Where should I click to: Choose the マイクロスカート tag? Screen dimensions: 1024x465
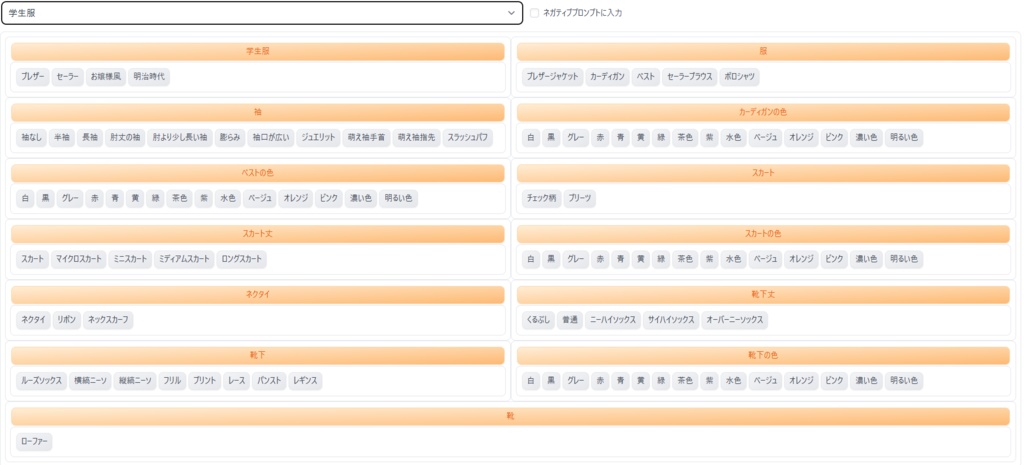tap(79, 259)
